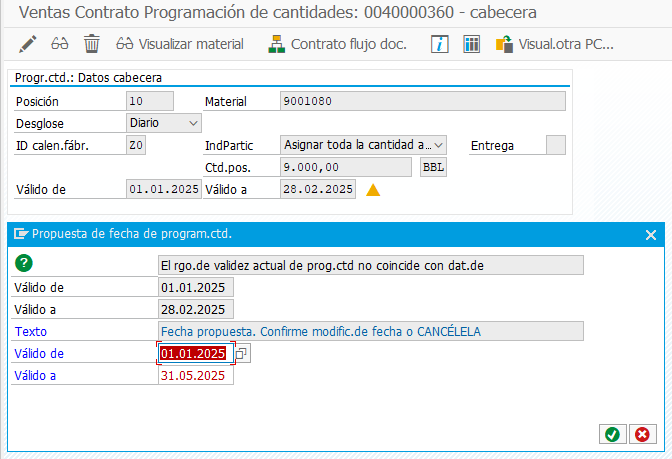The image size is (672, 459).
Task: Click dialog current Válido de 01.01.2025 field
Action: [196, 287]
